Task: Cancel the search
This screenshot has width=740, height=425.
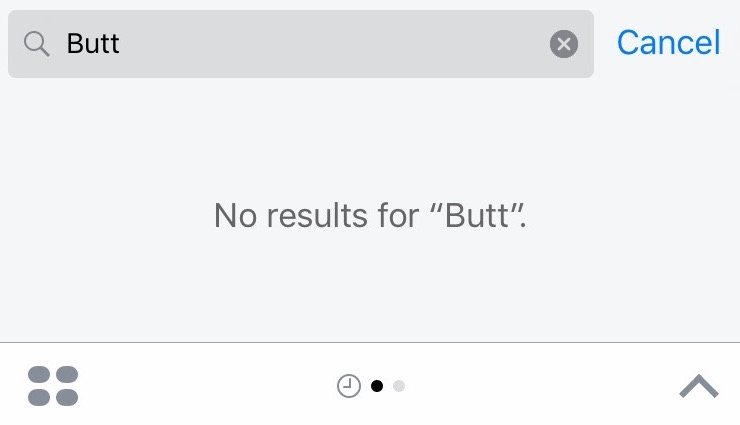Action: [x=668, y=43]
